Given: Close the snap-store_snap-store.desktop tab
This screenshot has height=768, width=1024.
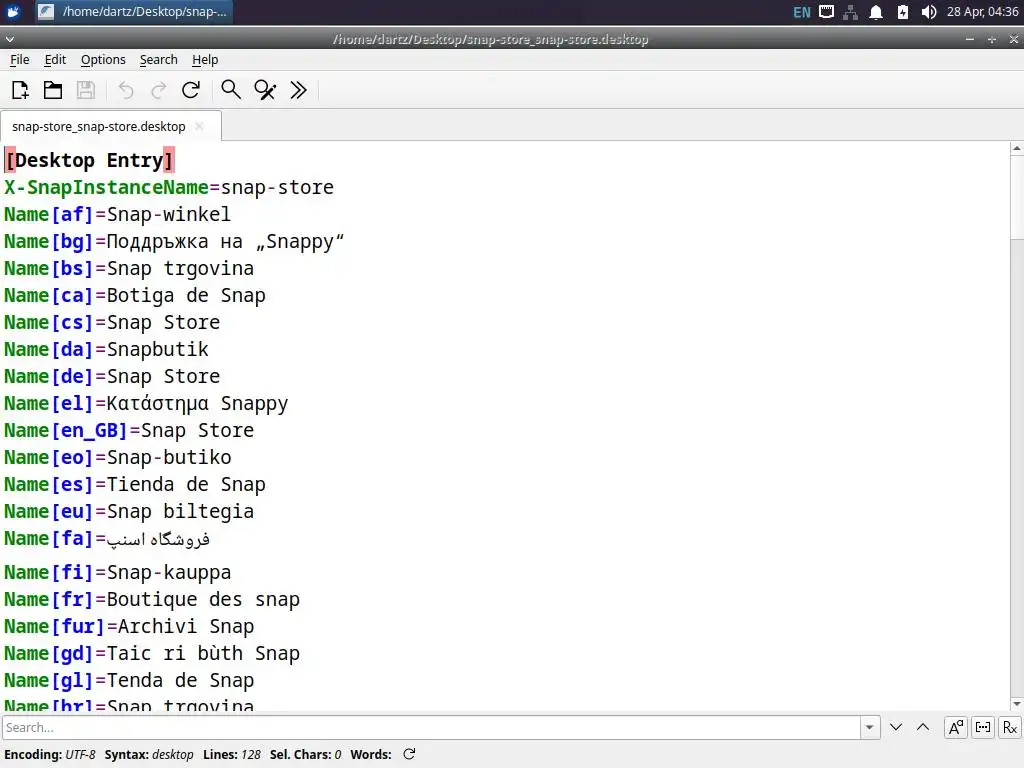Looking at the screenshot, I should tap(200, 126).
